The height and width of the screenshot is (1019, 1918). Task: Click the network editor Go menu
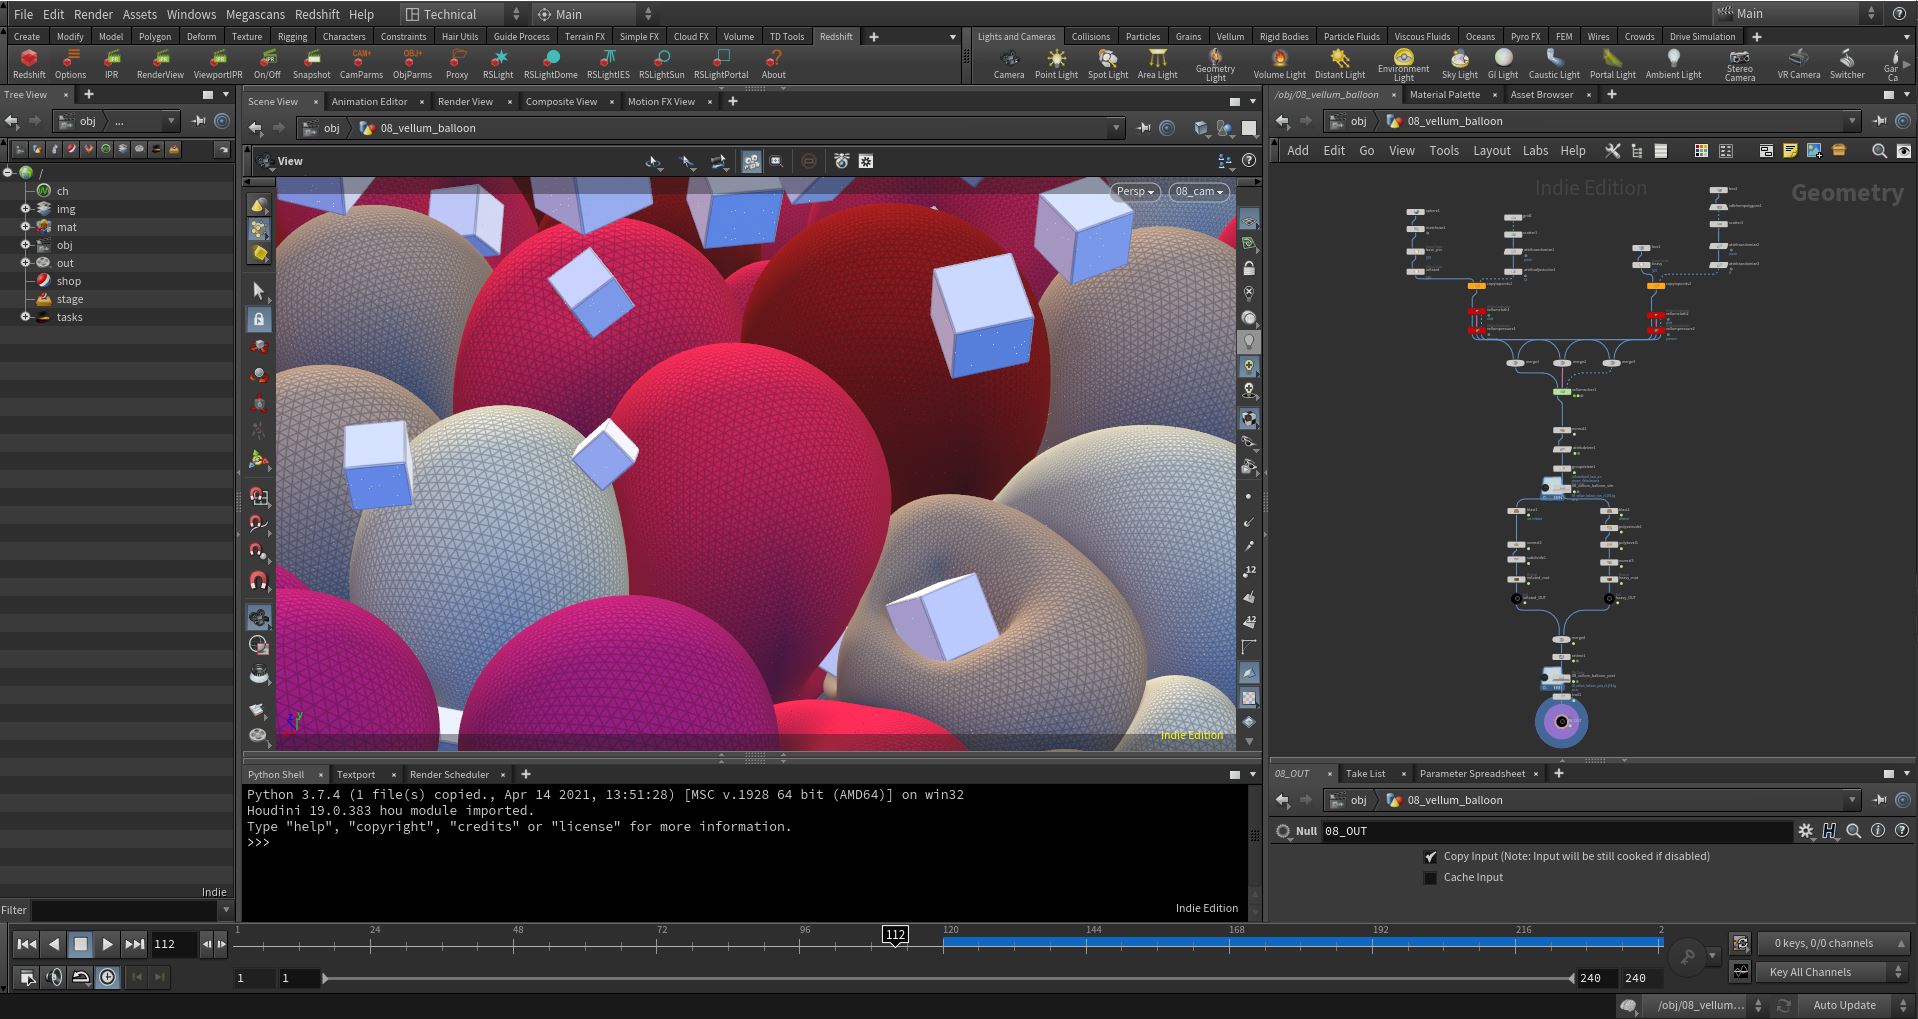click(x=1366, y=151)
